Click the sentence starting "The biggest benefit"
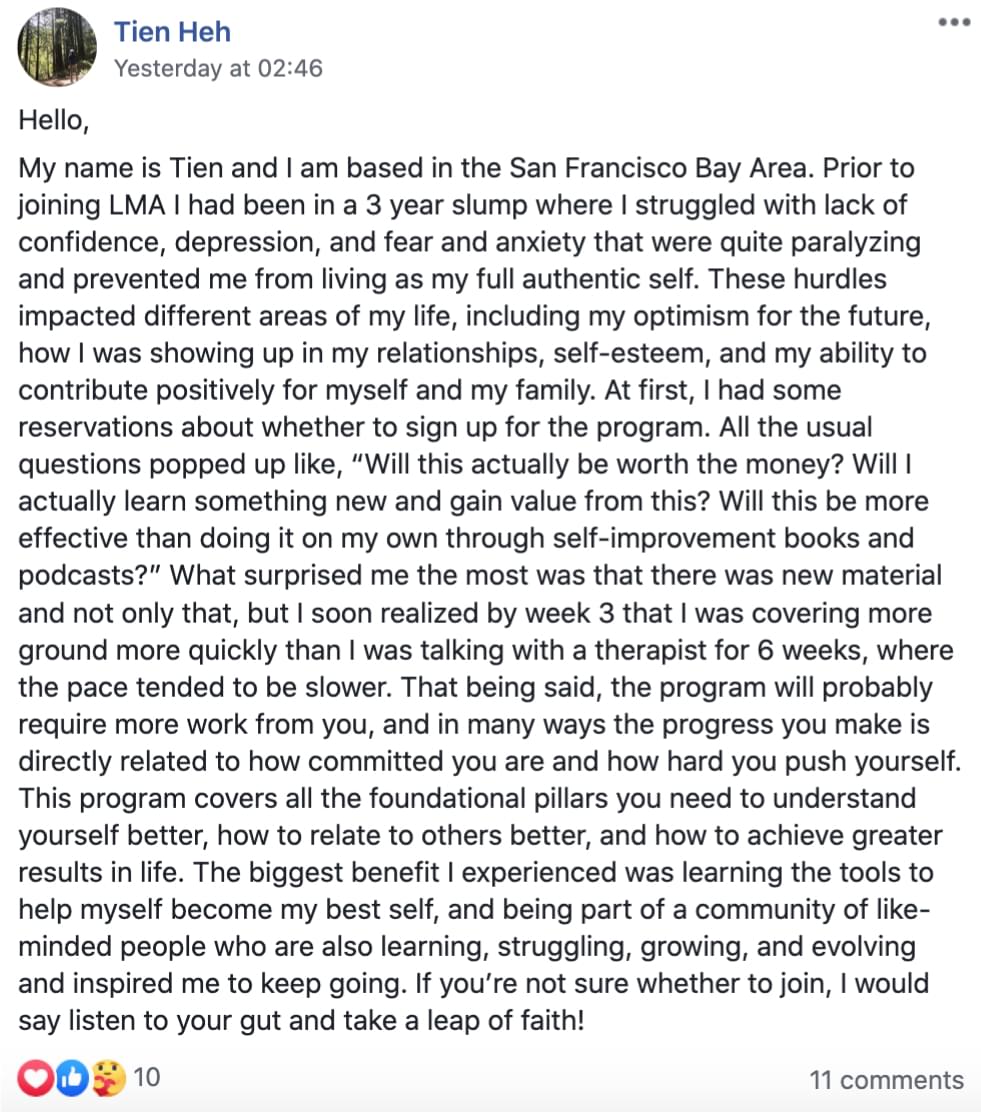Image resolution: width=981 pixels, height=1112 pixels. tap(476, 928)
